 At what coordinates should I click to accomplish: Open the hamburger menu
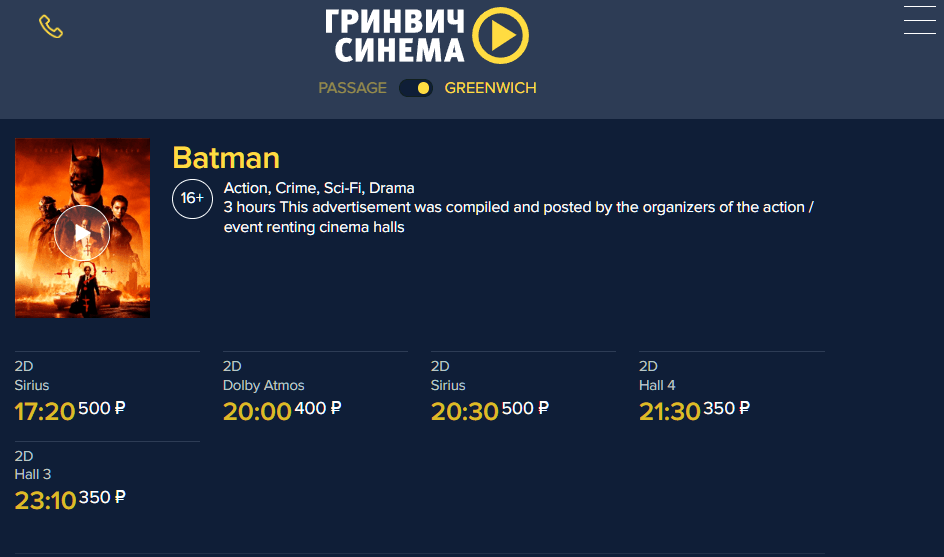pyautogui.click(x=919, y=21)
